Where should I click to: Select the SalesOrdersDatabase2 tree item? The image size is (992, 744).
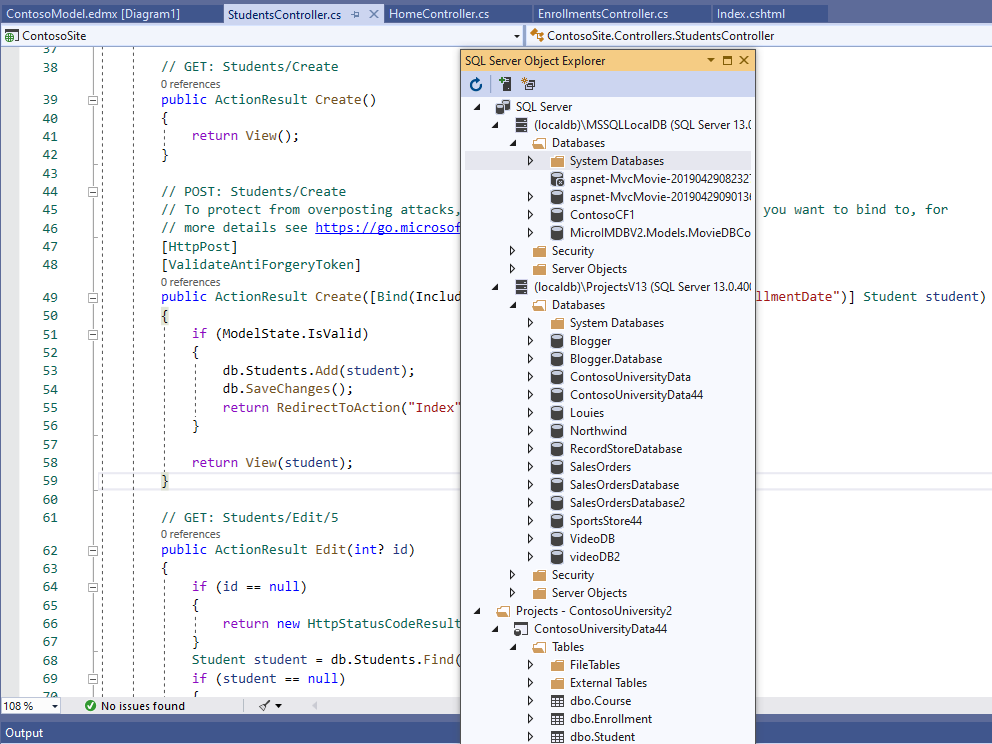click(627, 503)
